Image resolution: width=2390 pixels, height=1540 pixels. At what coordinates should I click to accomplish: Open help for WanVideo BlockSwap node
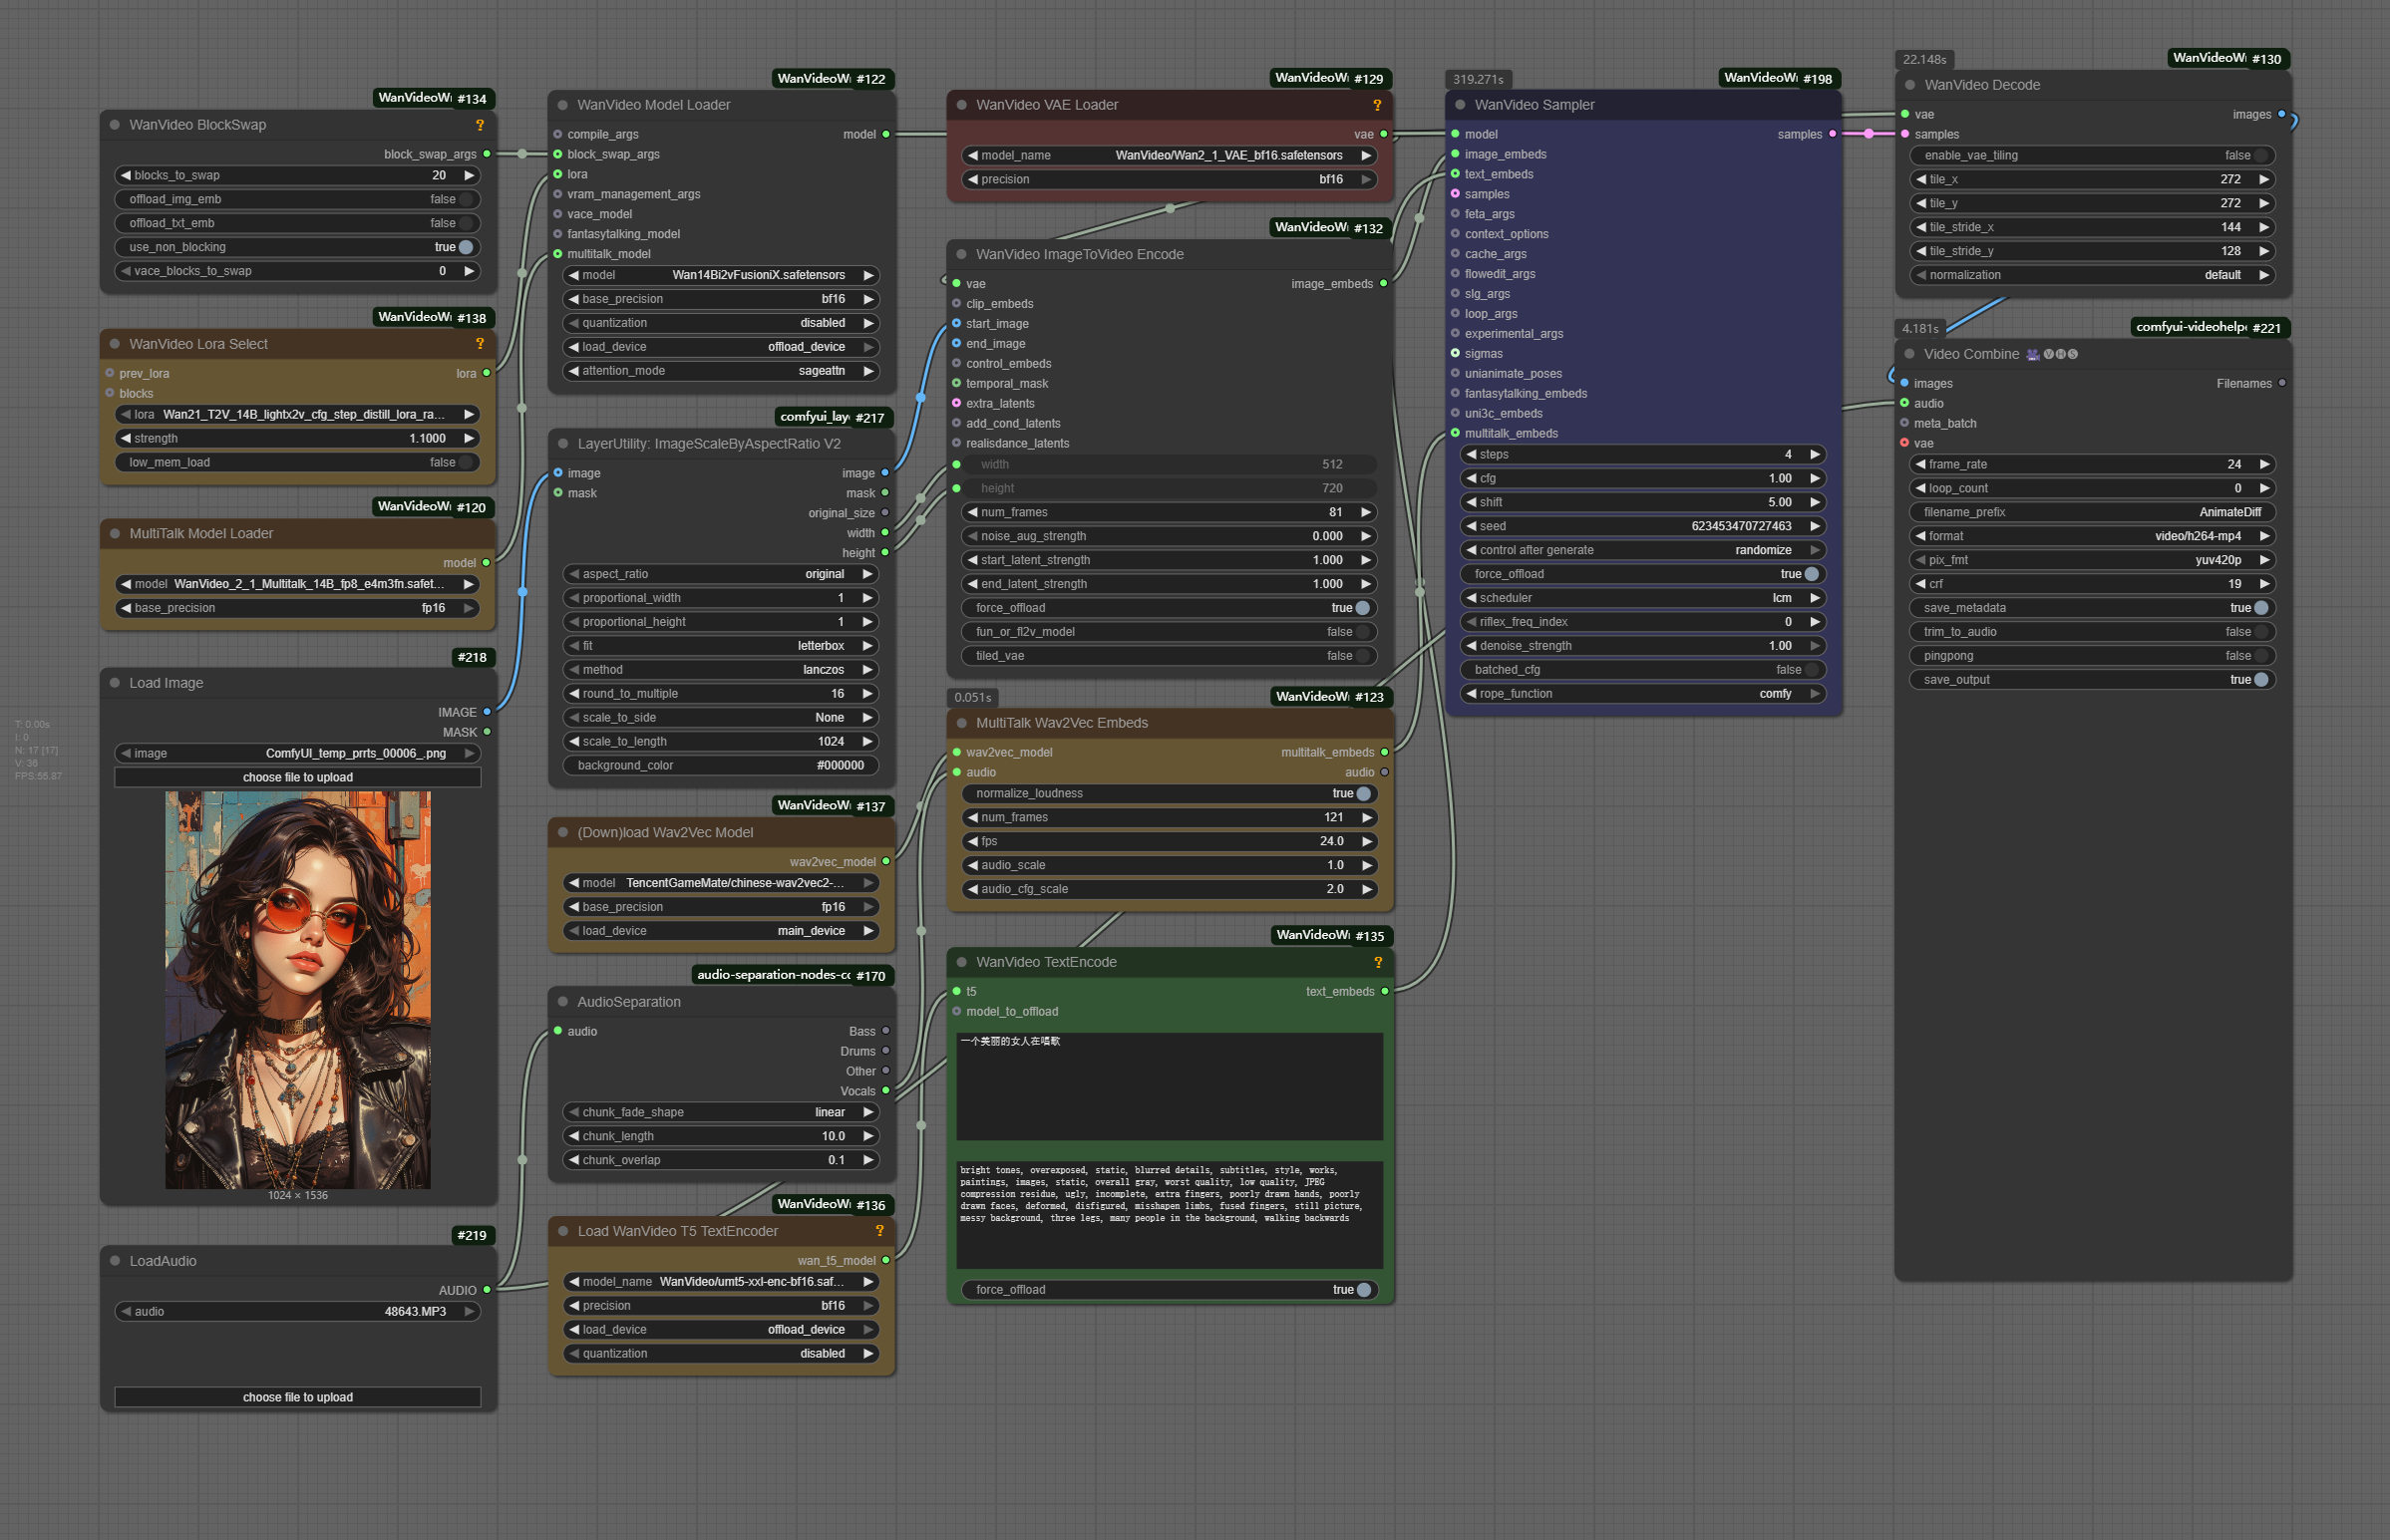(x=480, y=125)
